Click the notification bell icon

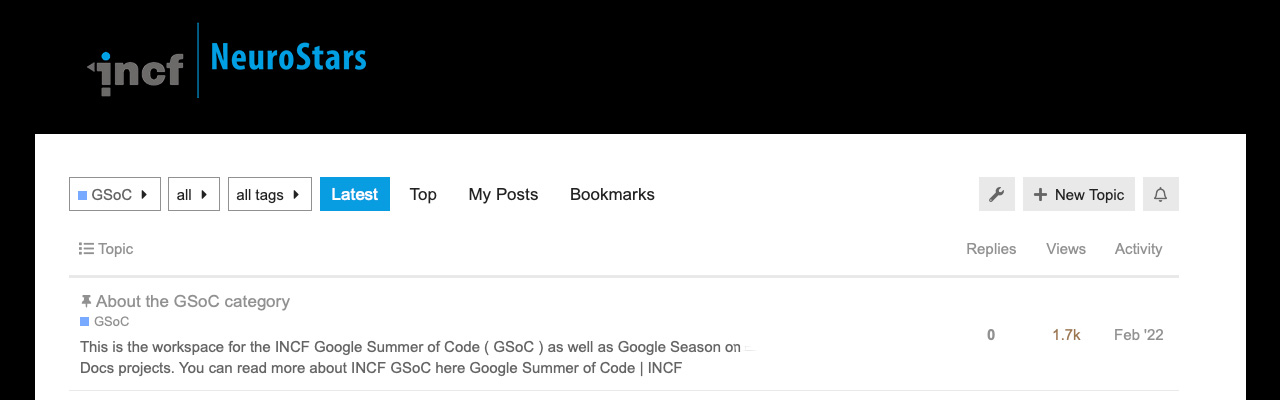tap(1160, 195)
